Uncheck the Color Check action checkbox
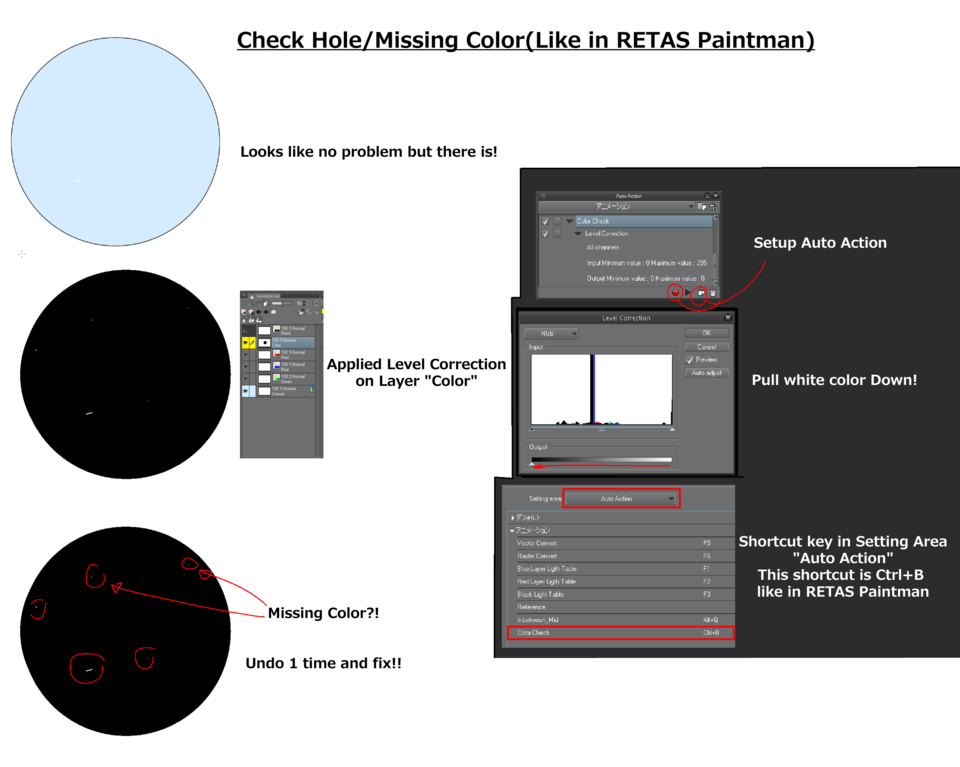Screen dimensions: 960x767 544,221
